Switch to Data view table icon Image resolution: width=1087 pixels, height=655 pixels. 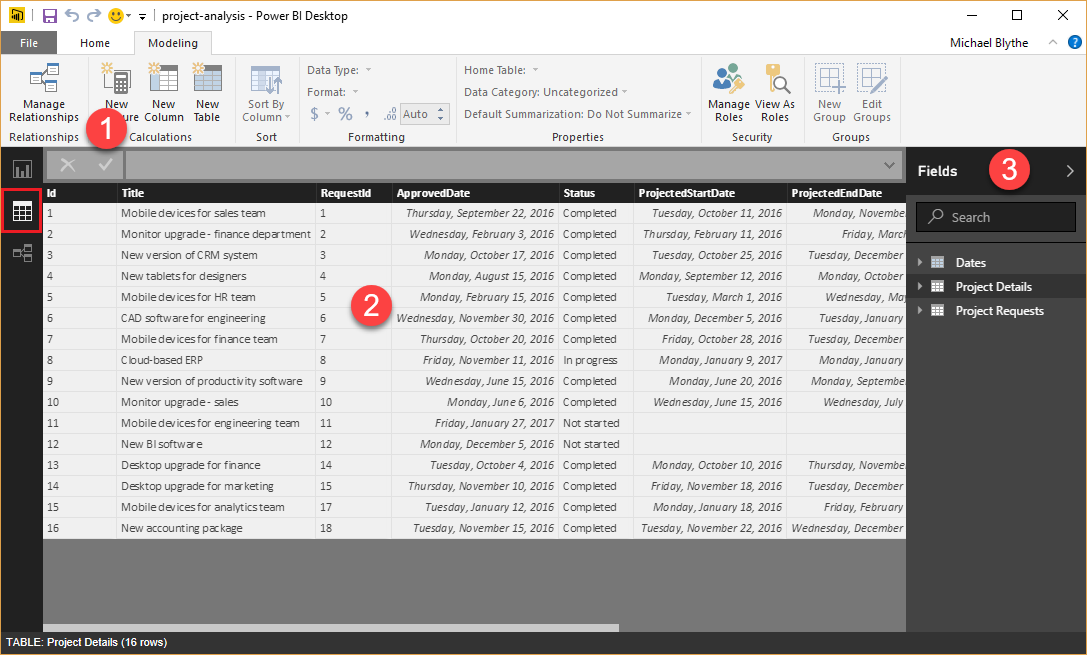click(22, 211)
